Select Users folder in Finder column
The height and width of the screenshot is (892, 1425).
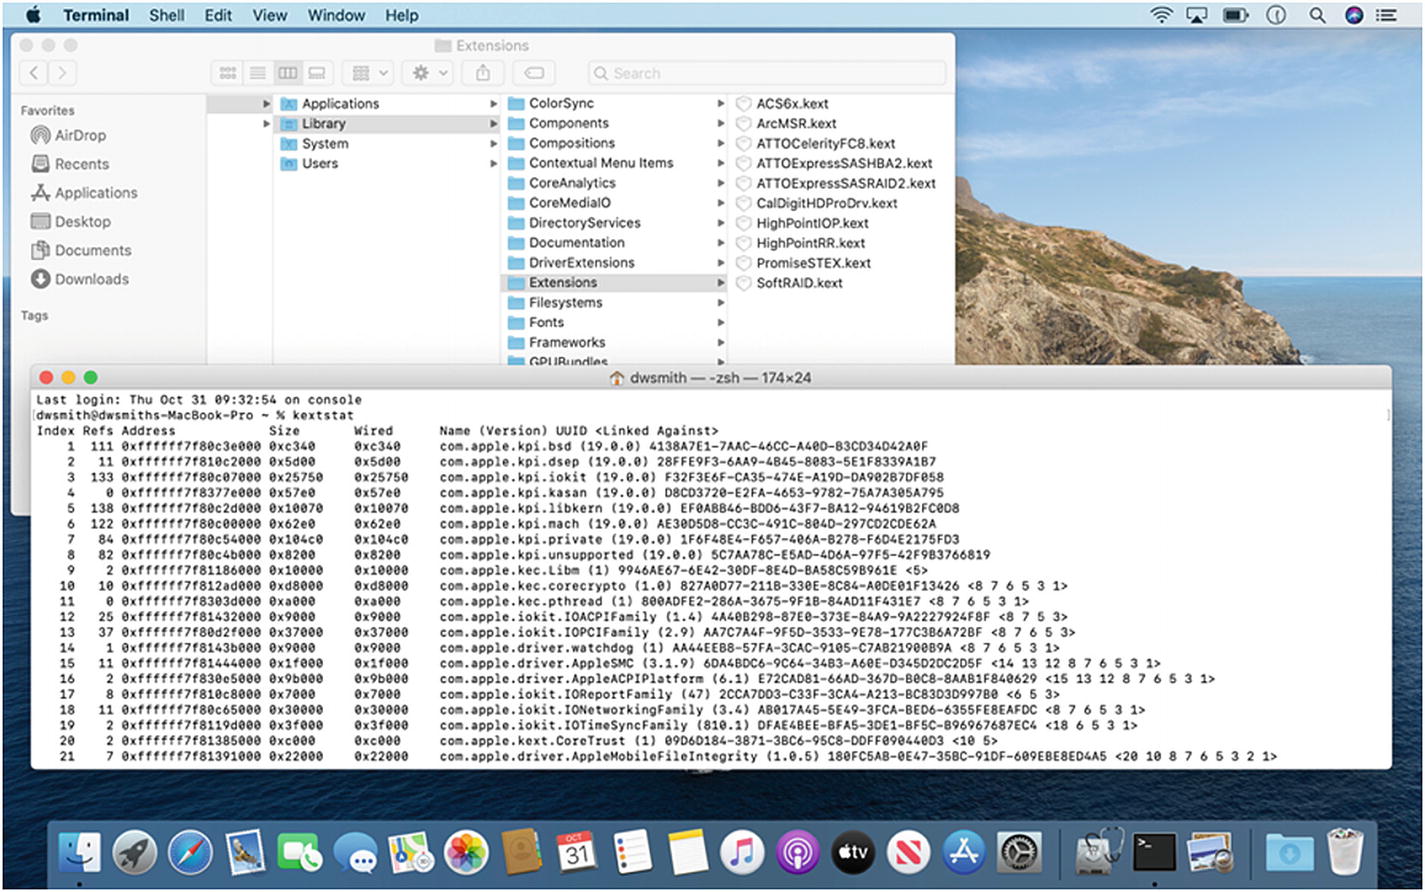point(387,164)
